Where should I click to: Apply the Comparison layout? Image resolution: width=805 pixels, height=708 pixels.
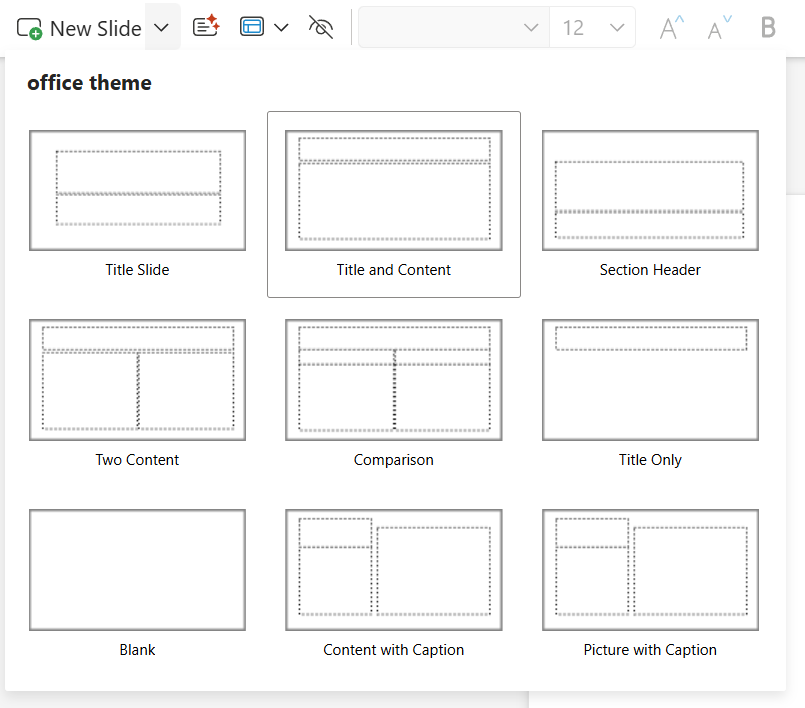pos(393,380)
